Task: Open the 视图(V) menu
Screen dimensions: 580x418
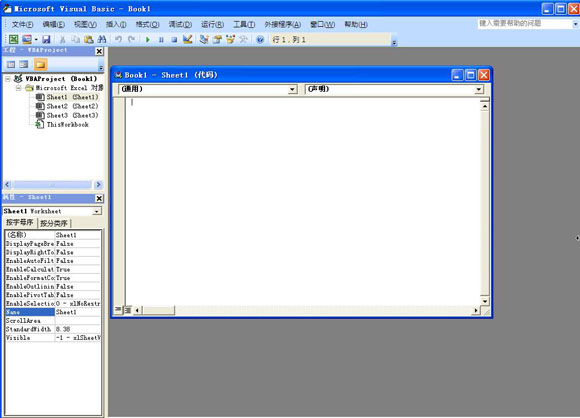Action: 85,24
